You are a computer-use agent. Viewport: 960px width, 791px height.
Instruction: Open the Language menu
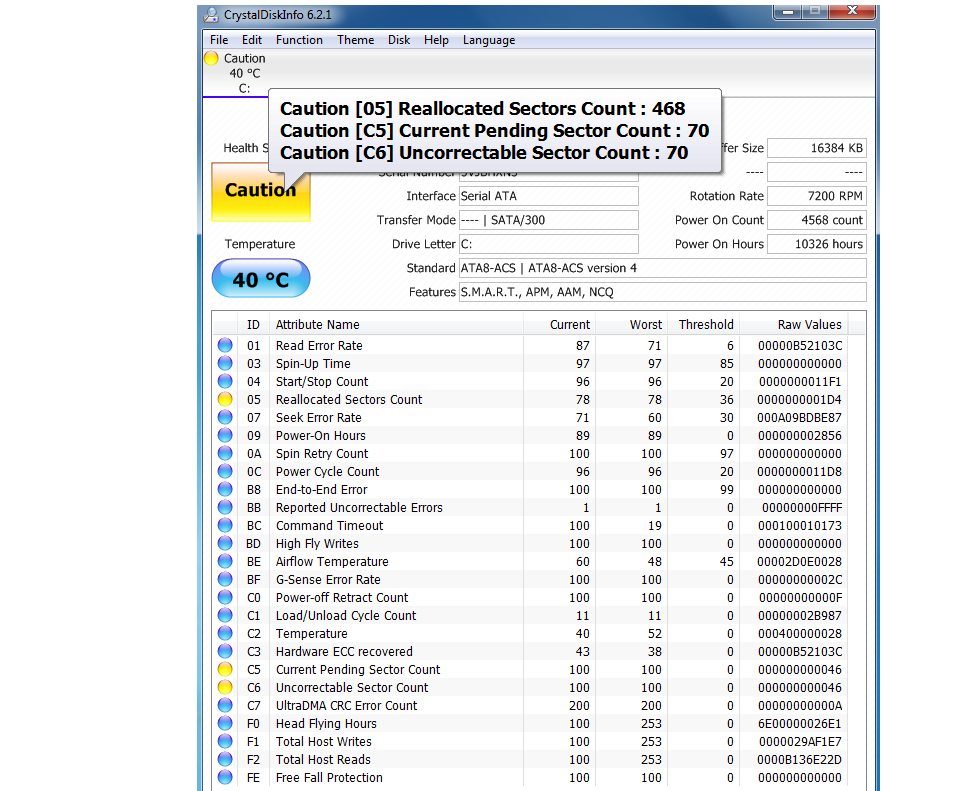tap(489, 40)
